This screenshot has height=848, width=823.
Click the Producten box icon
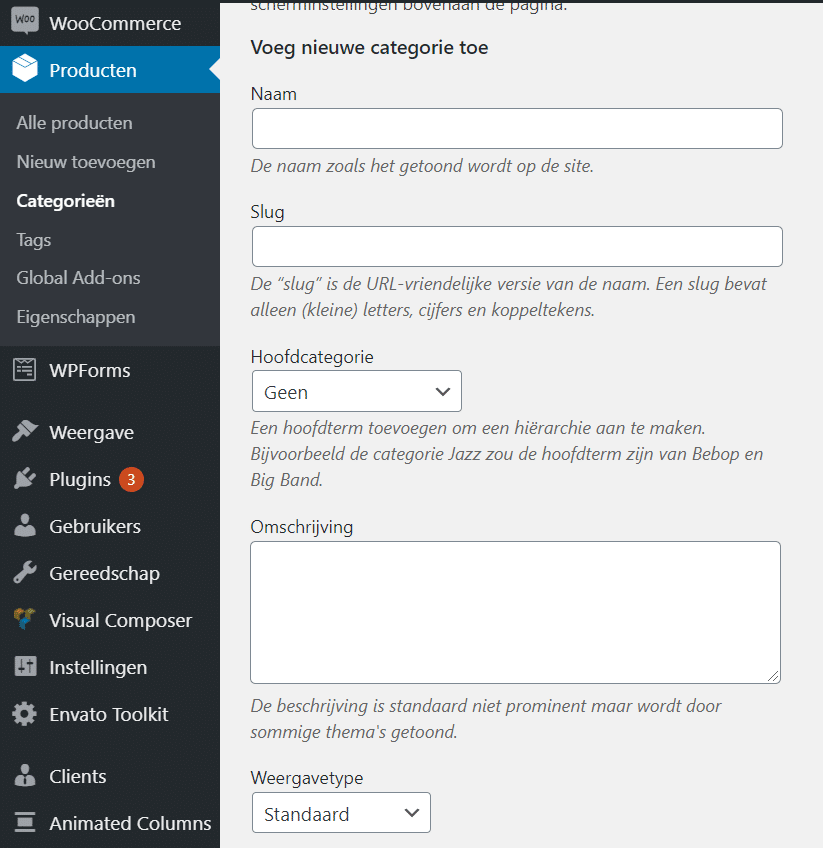point(25,68)
